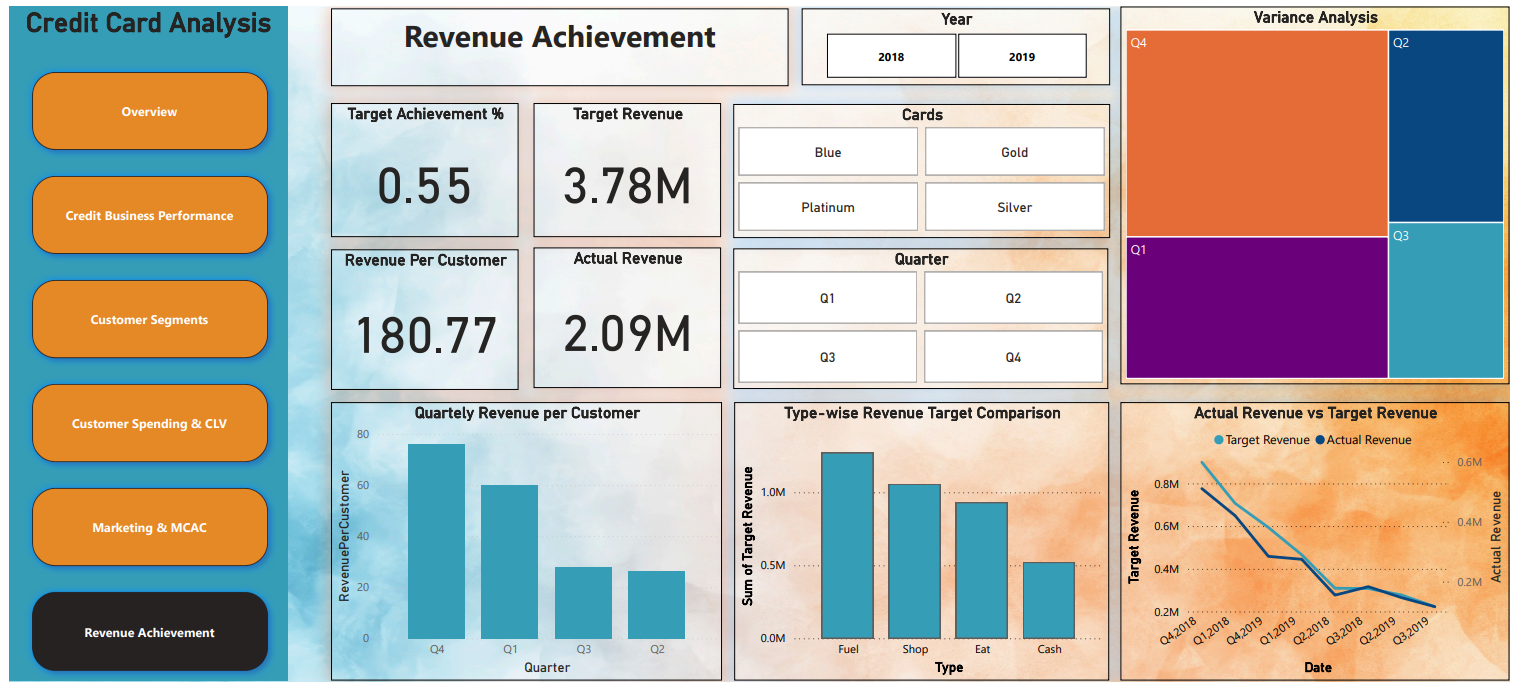
Task: Filter by quarter Q1 slicer
Action: (827, 298)
